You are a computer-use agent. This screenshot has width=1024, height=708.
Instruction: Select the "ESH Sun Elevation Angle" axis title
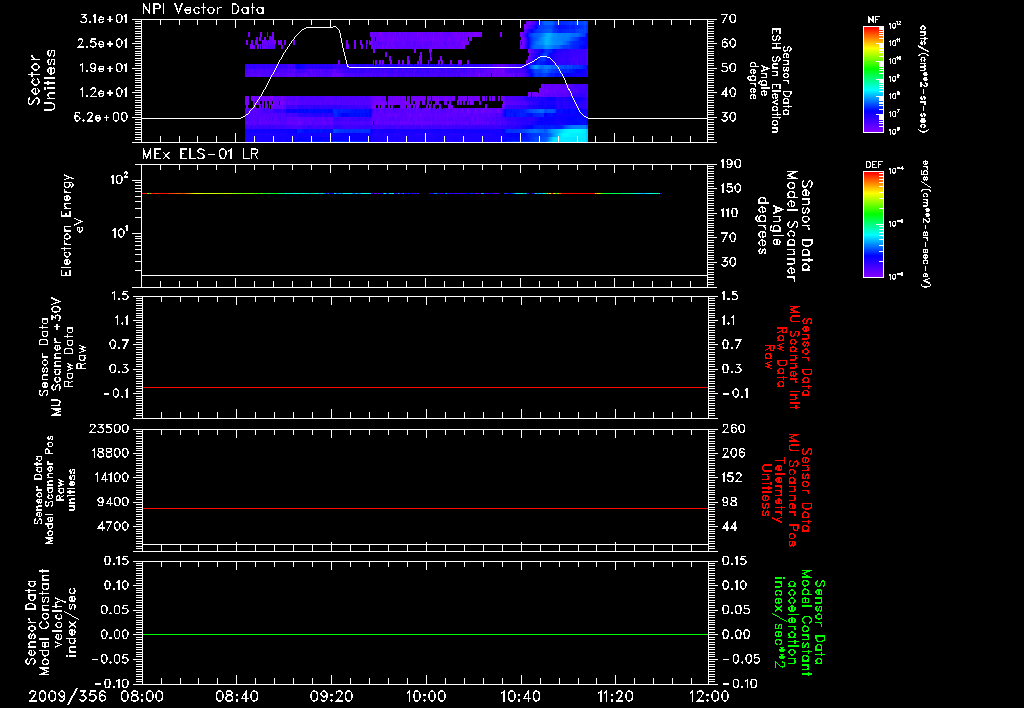tap(769, 80)
